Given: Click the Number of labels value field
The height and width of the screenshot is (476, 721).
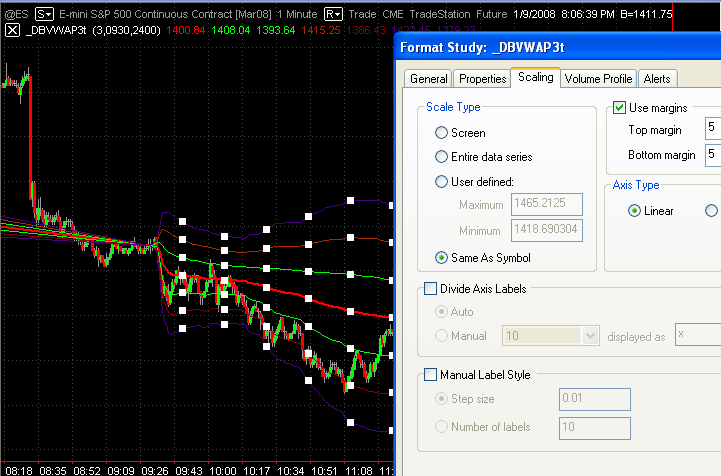Looking at the screenshot, I should [595, 428].
